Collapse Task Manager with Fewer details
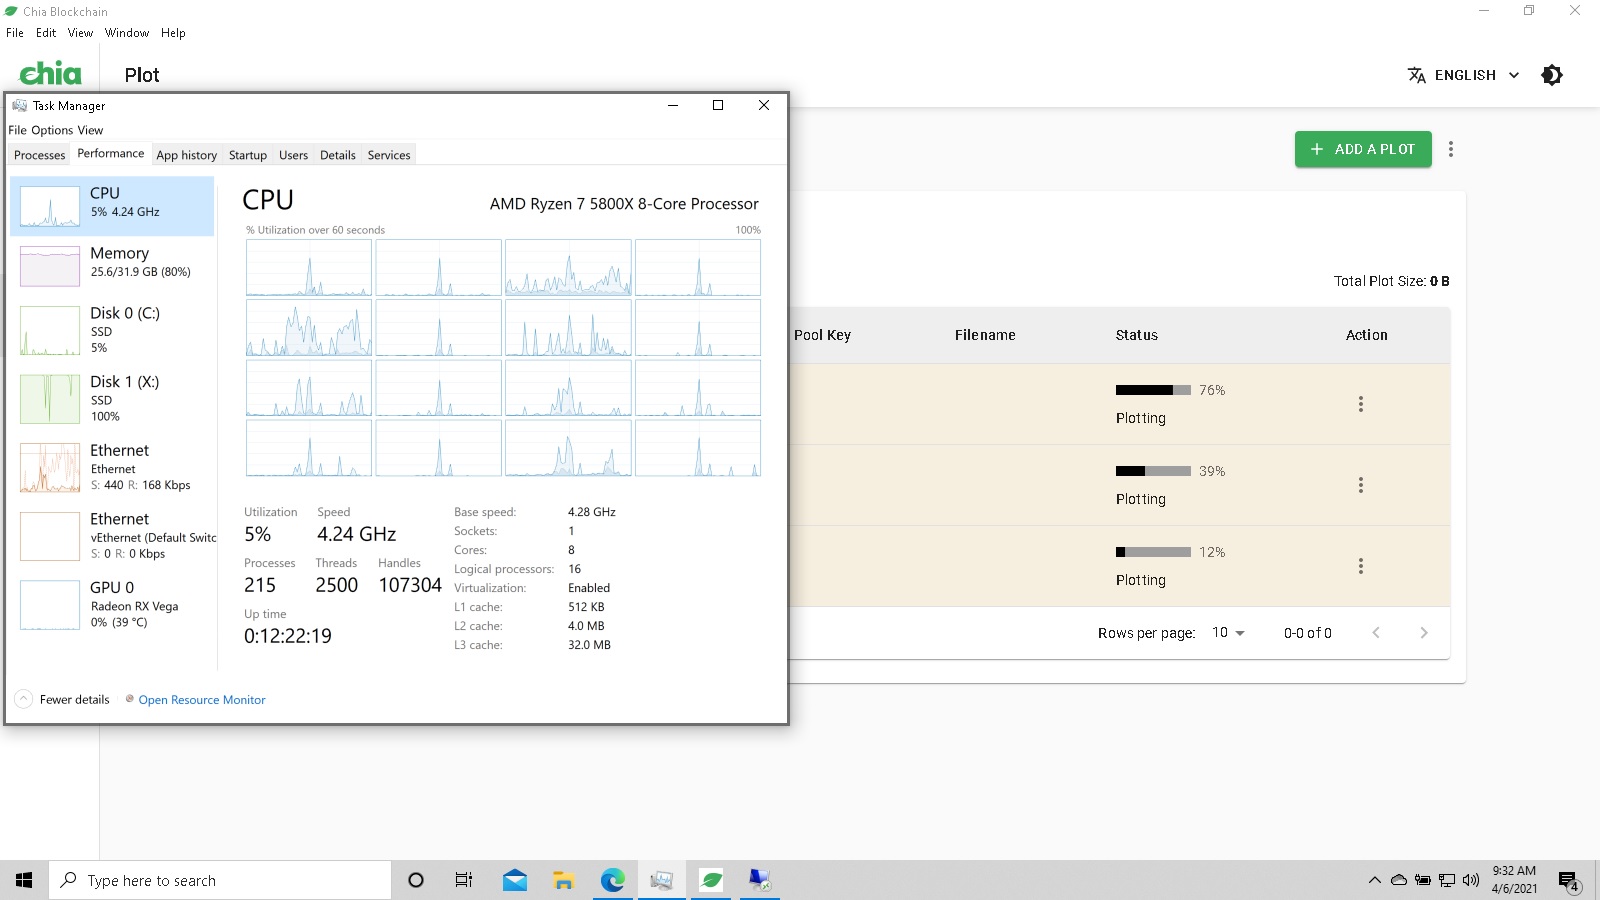 [63, 700]
